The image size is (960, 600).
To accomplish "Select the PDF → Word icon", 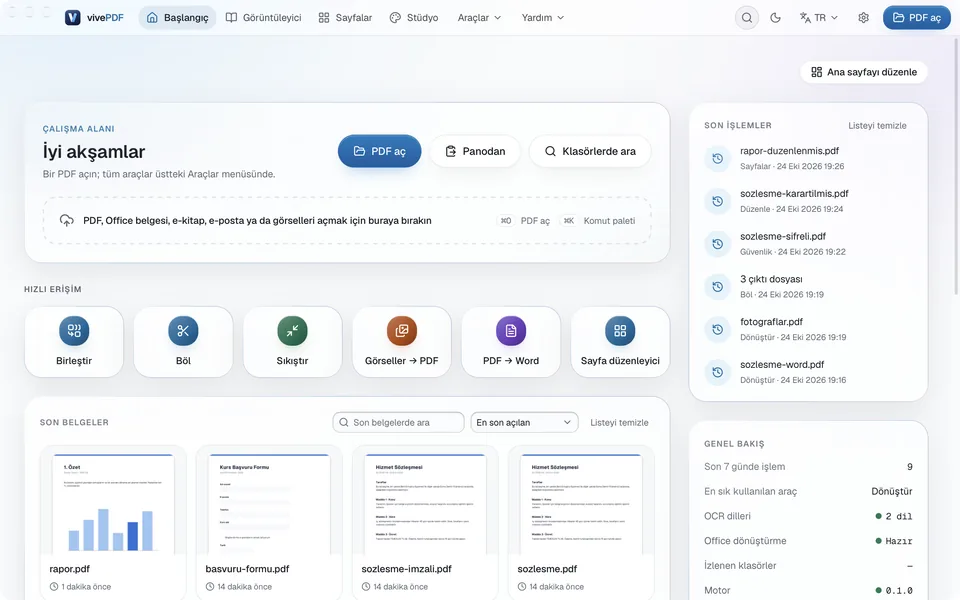I will 511,331.
